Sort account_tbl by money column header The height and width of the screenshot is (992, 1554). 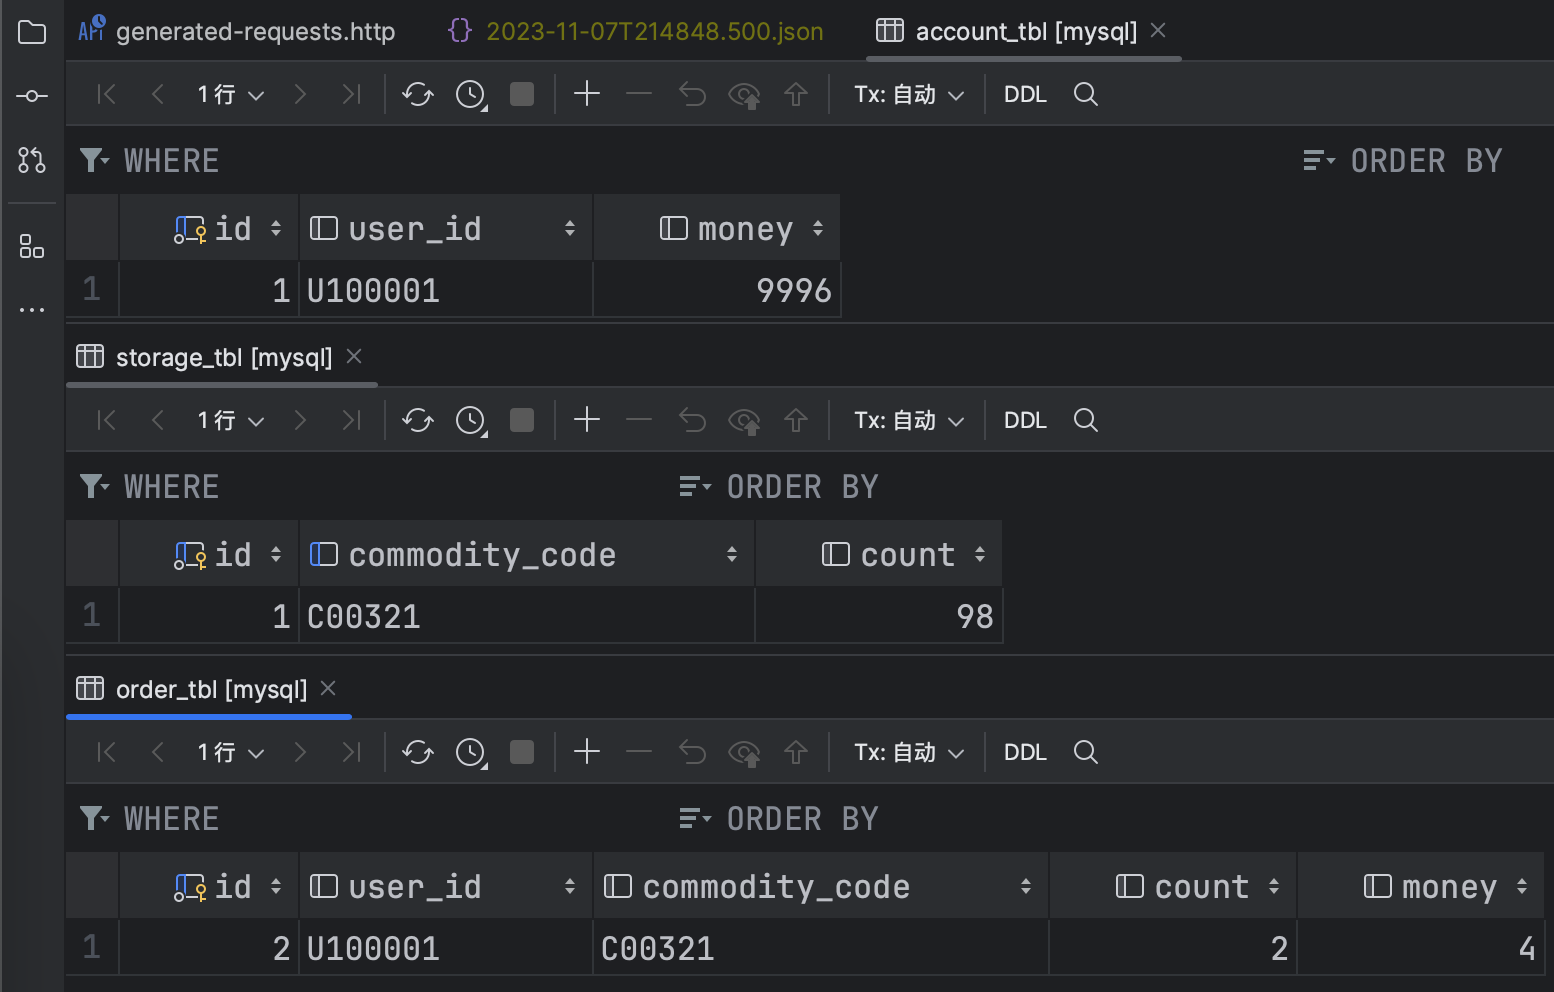click(x=717, y=229)
